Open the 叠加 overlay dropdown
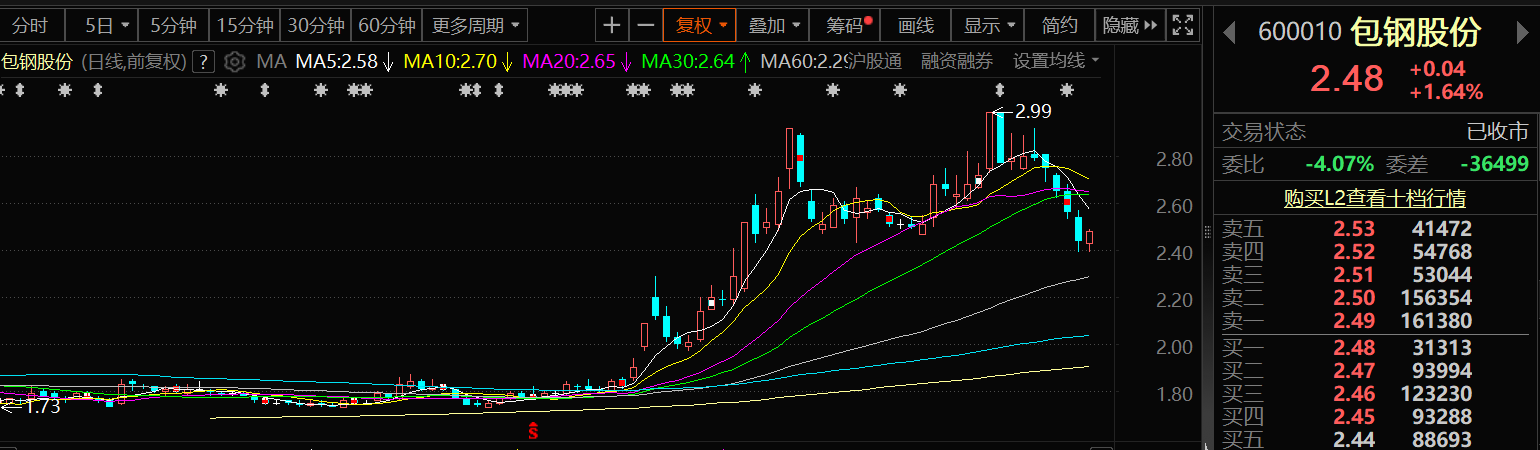This screenshot has height=450, width=1540. (x=774, y=25)
